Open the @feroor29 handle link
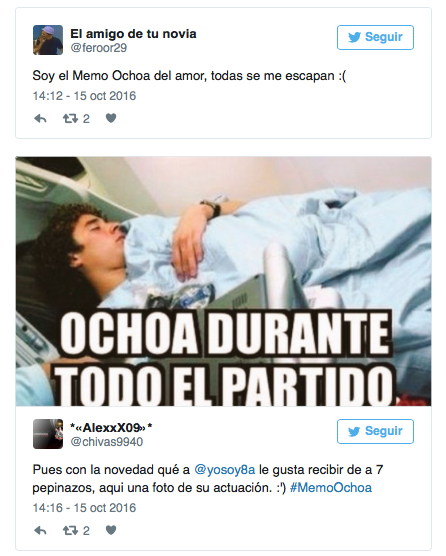 coord(99,48)
